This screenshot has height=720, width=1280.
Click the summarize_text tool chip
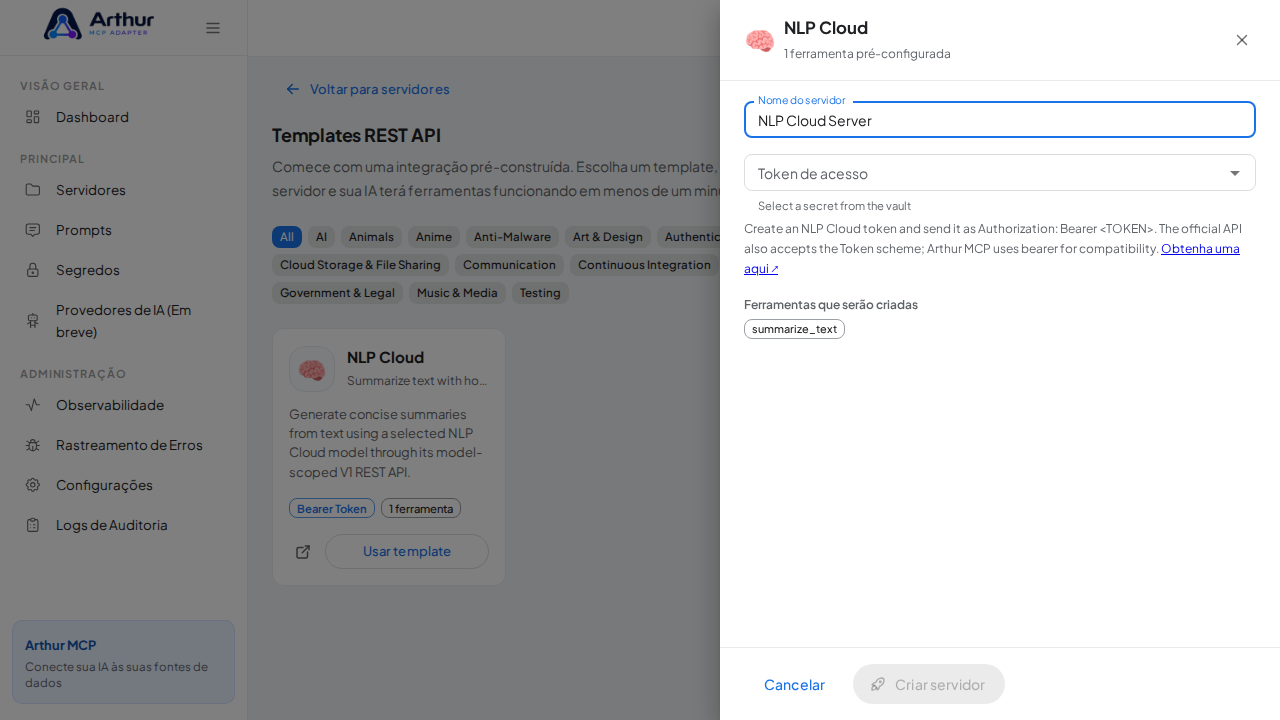point(794,329)
